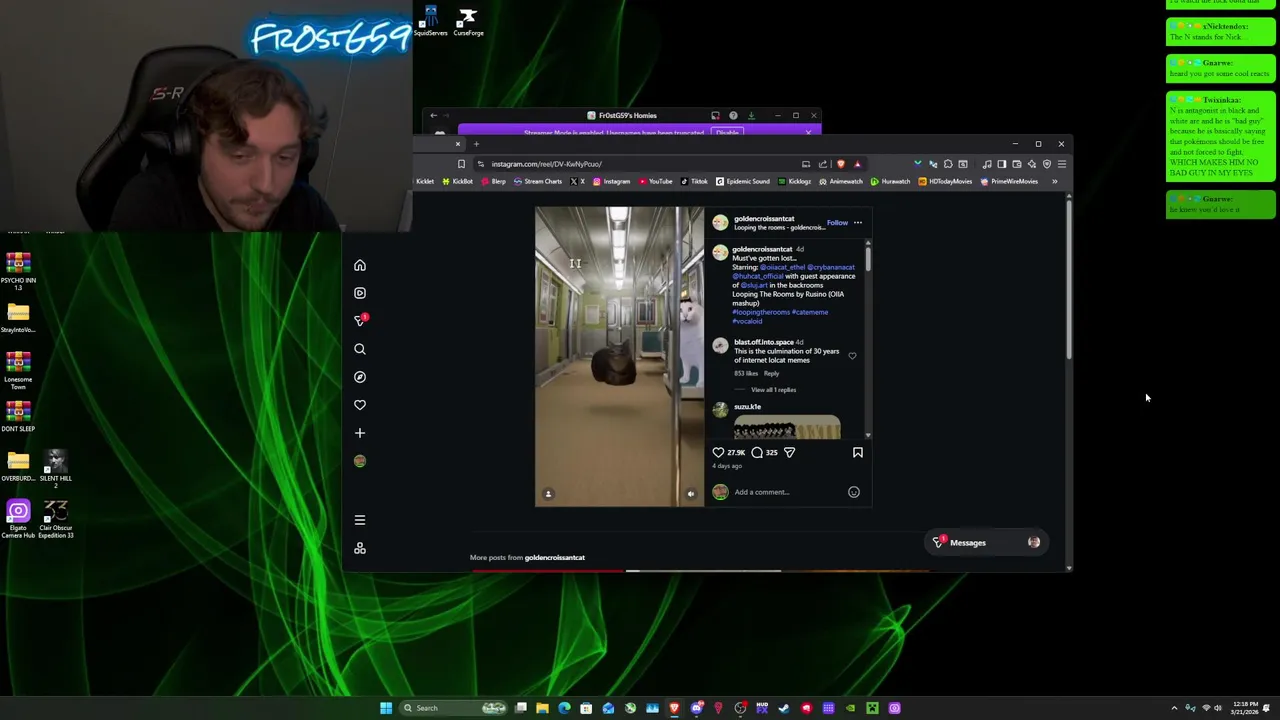The image size is (1280, 720).
Task: Open the Leo AI sparkle icon
Action: tap(1032, 164)
